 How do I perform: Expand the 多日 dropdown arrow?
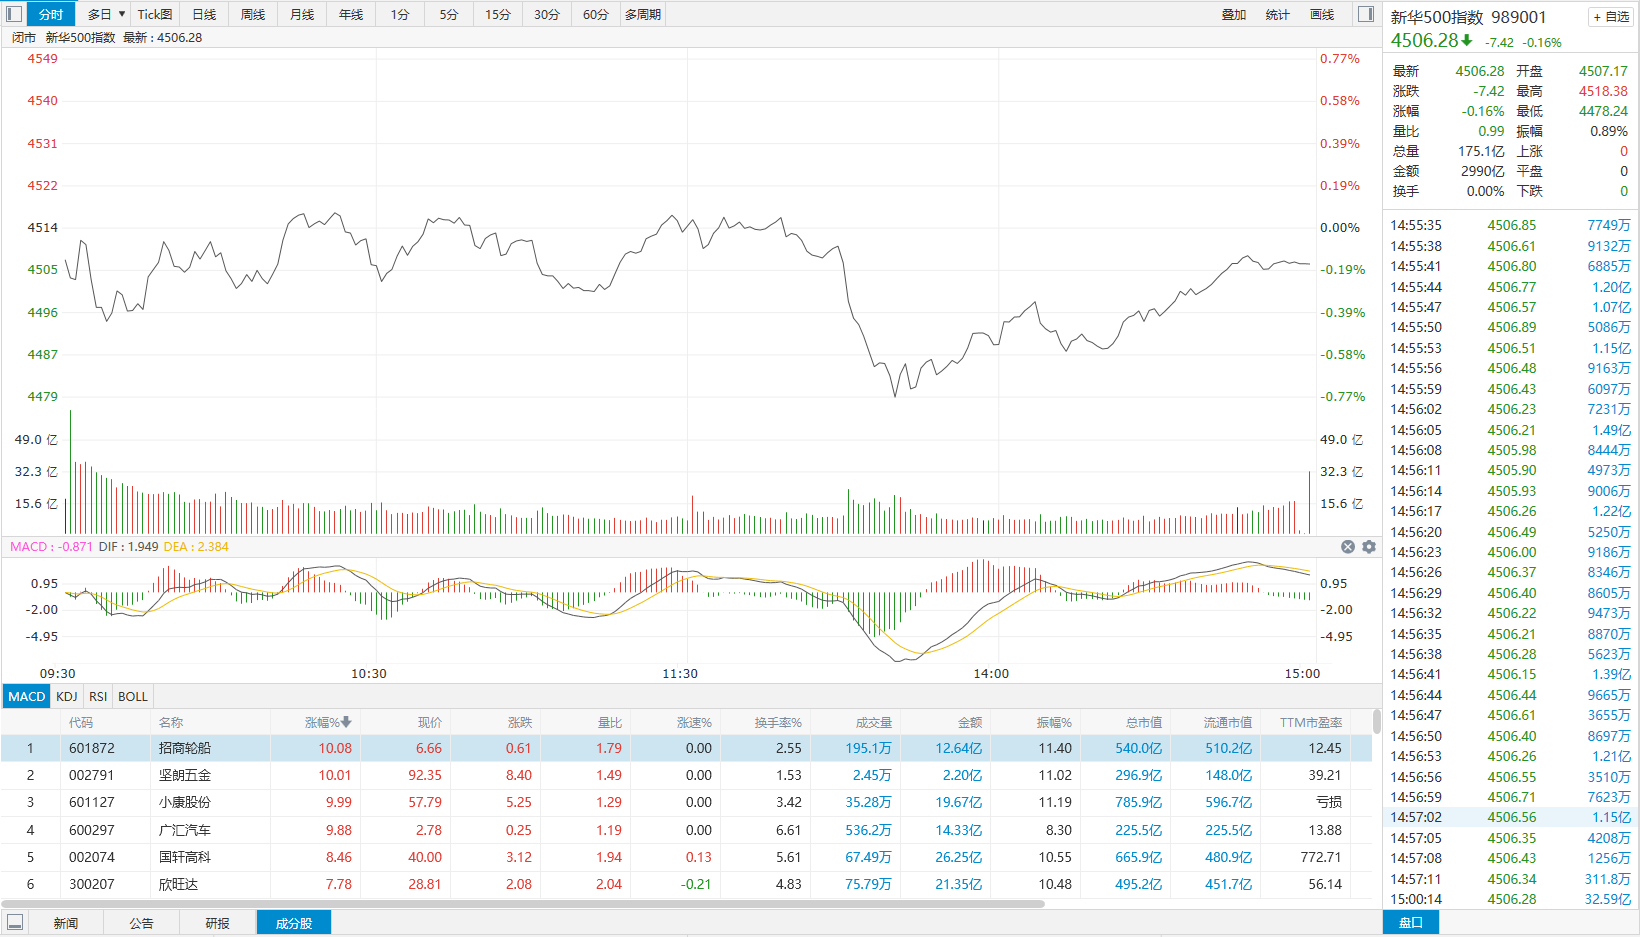point(122,14)
